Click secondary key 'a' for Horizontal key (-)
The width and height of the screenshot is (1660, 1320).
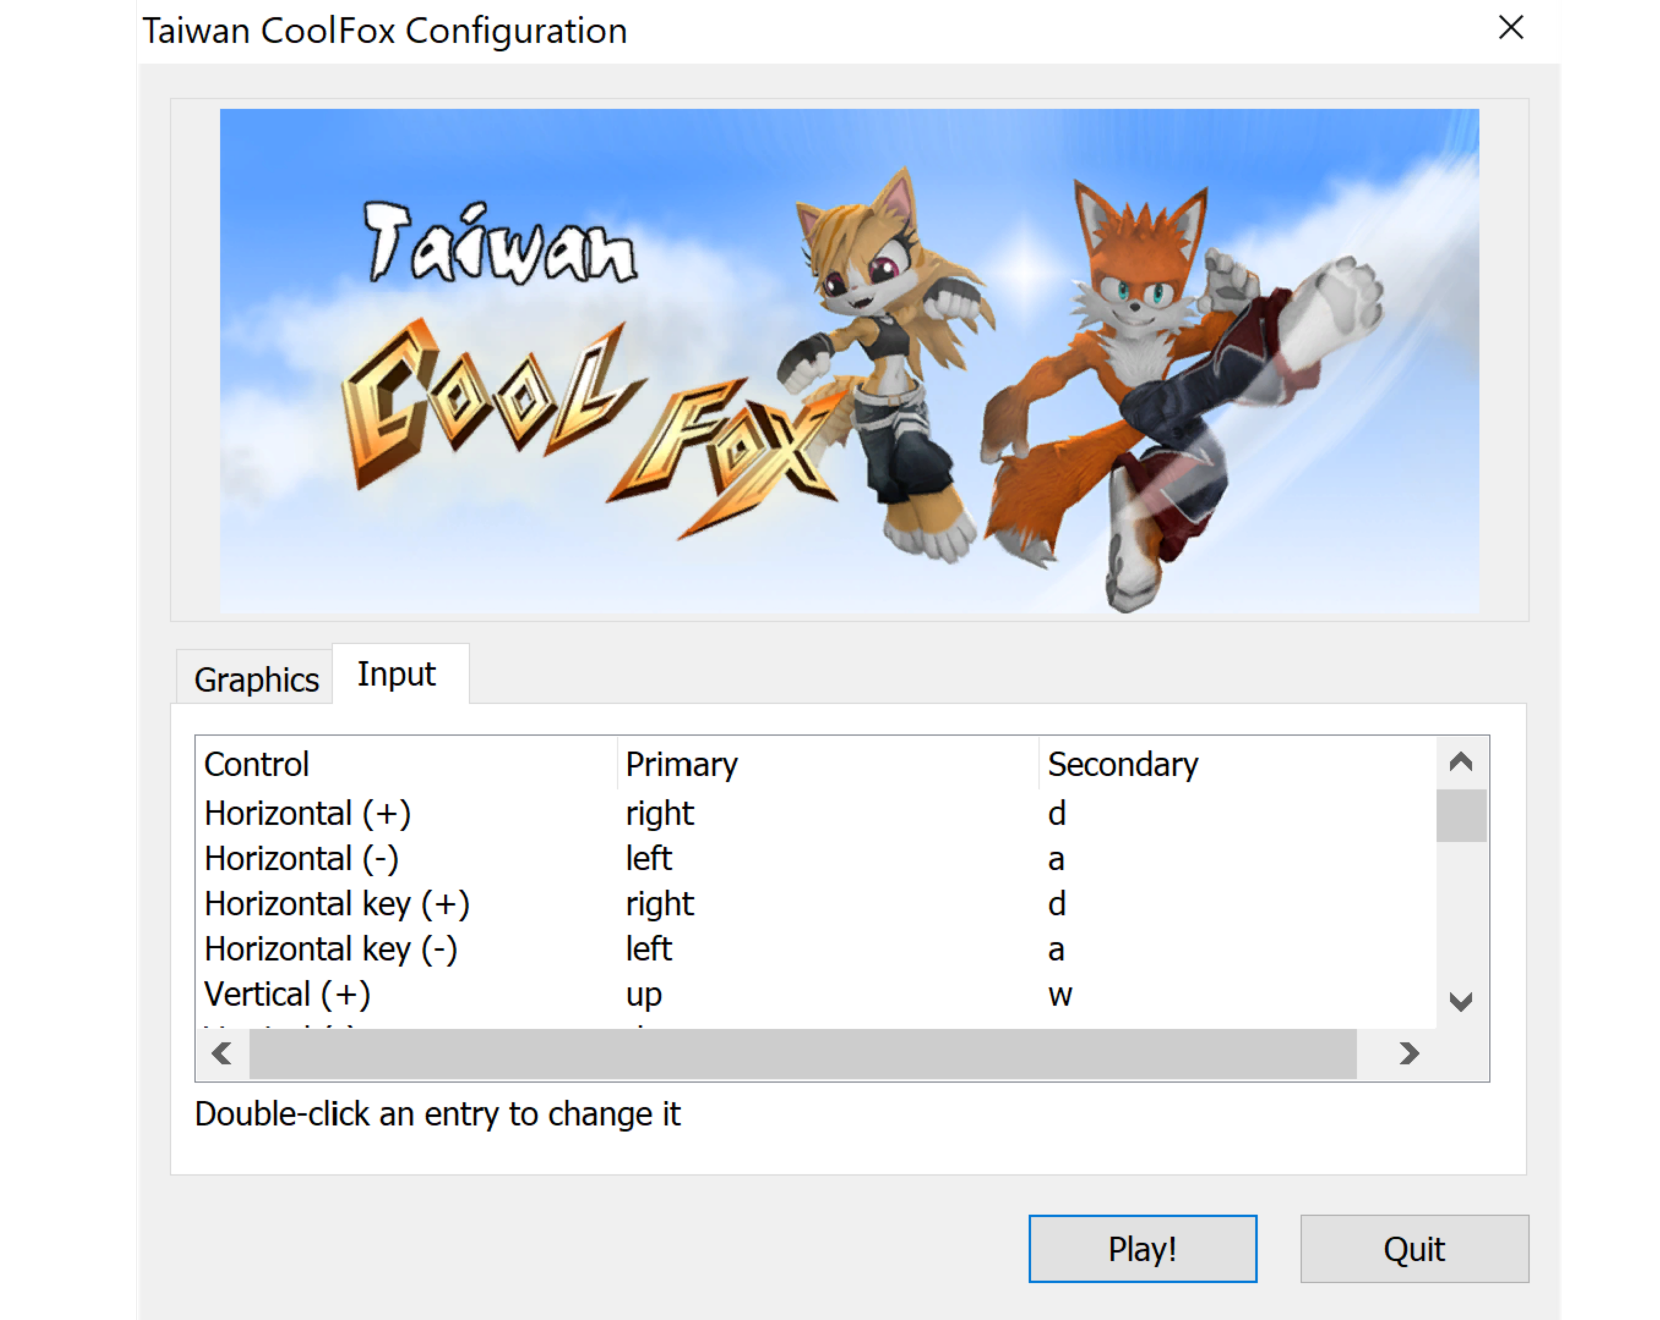pos(1056,950)
